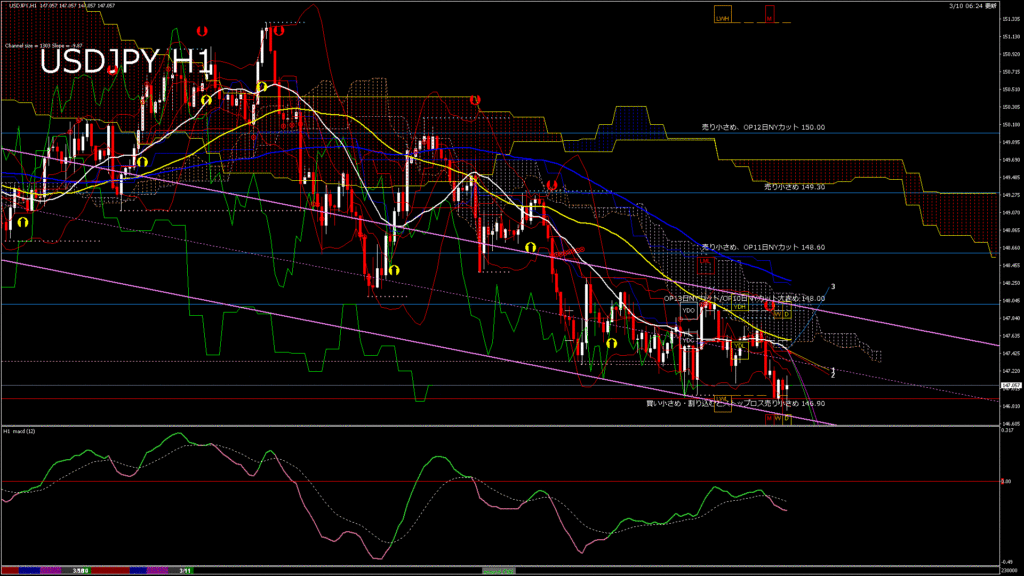Click the red arrow marker at the chart's highest peak

[x=280, y=31]
